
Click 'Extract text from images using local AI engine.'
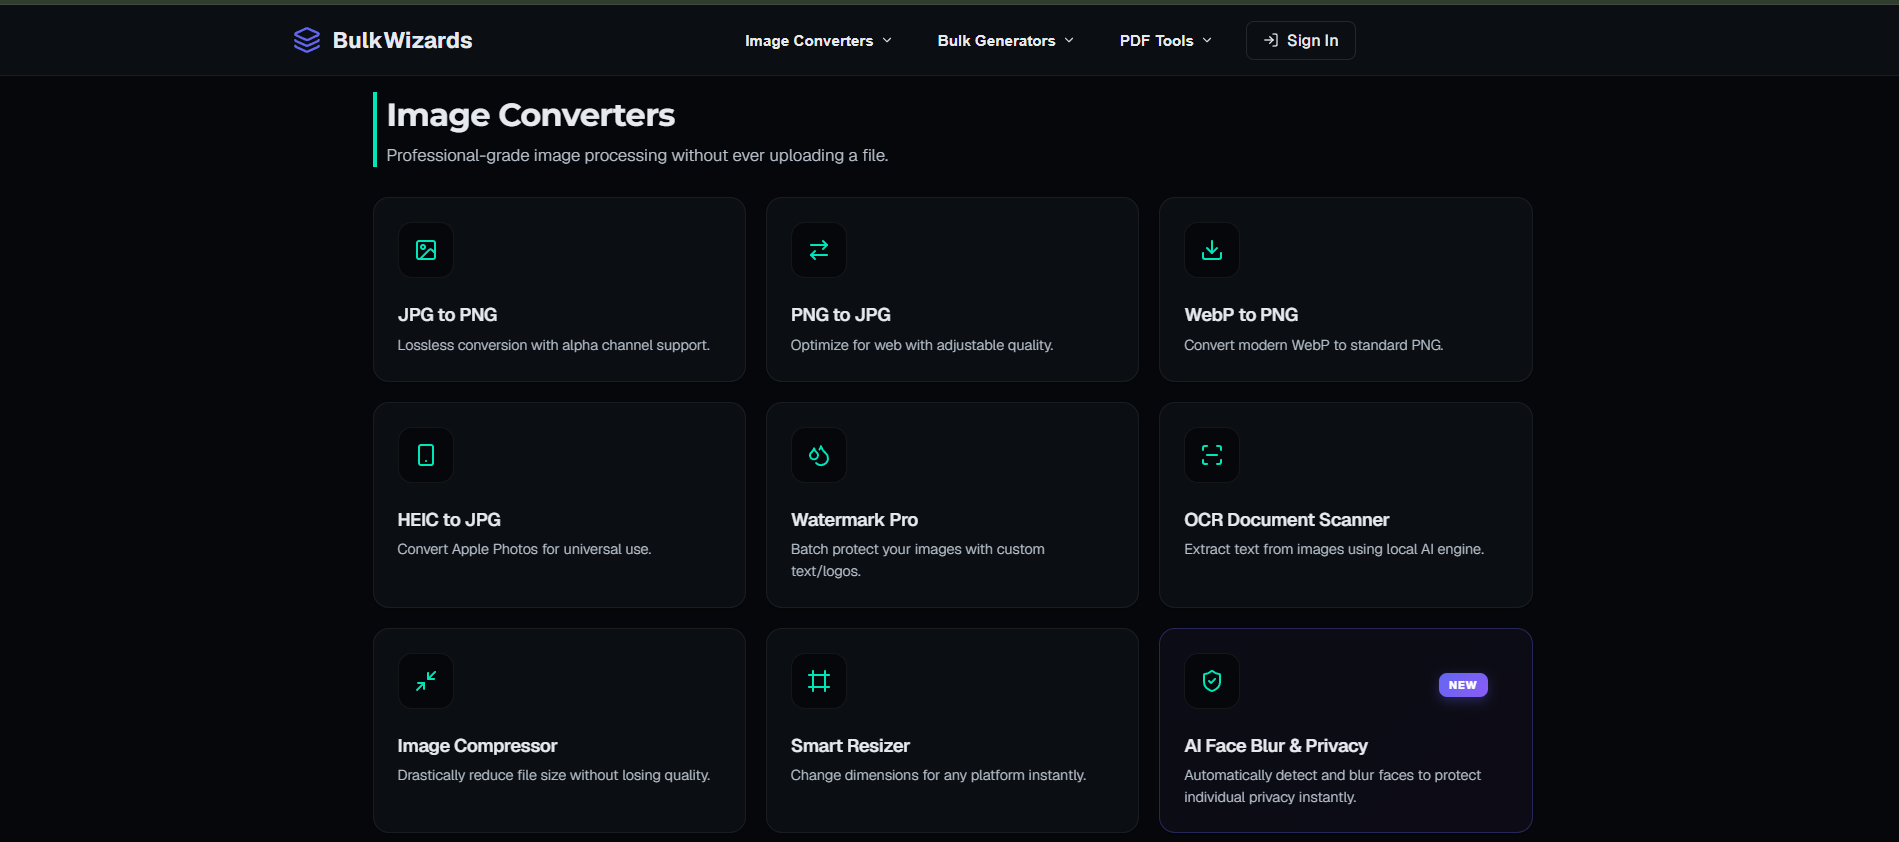(x=1334, y=549)
